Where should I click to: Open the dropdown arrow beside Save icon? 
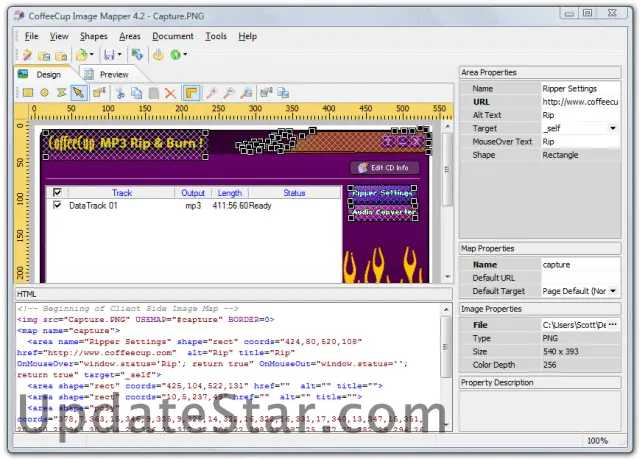[x=120, y=54]
